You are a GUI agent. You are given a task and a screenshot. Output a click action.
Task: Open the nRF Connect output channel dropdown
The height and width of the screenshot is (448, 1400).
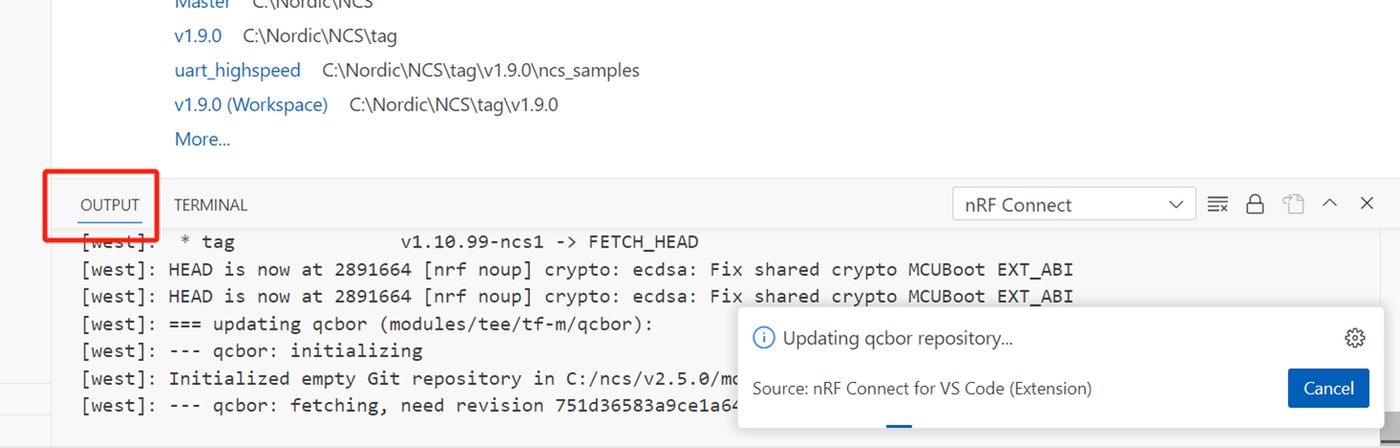[1074, 205]
